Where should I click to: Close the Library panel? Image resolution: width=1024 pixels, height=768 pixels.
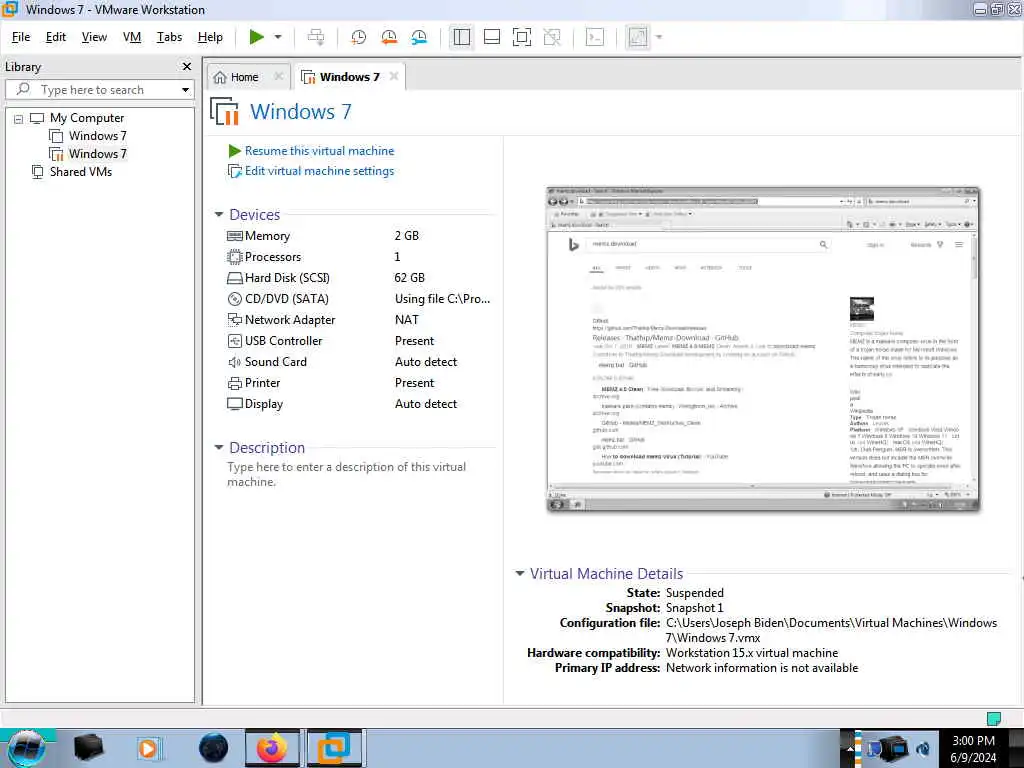click(x=187, y=67)
